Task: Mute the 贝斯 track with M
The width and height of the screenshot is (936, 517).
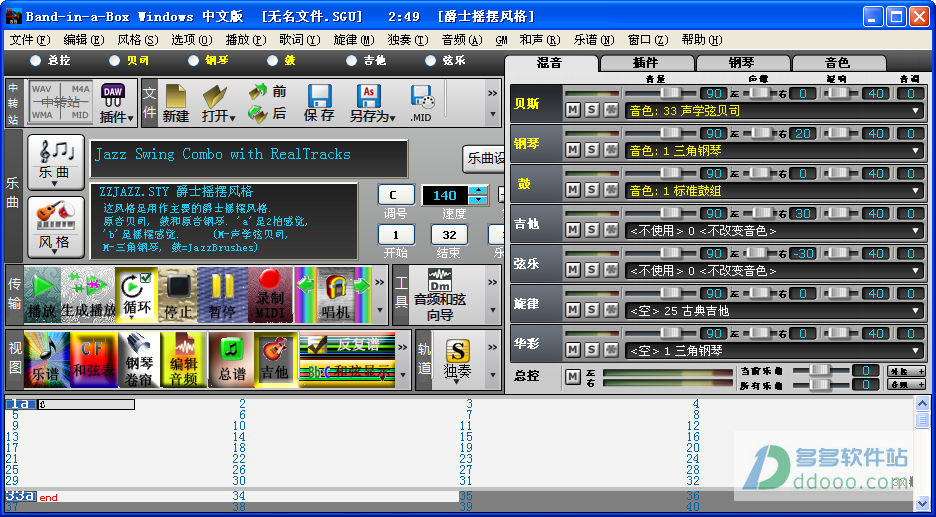Action: pyautogui.click(x=572, y=109)
